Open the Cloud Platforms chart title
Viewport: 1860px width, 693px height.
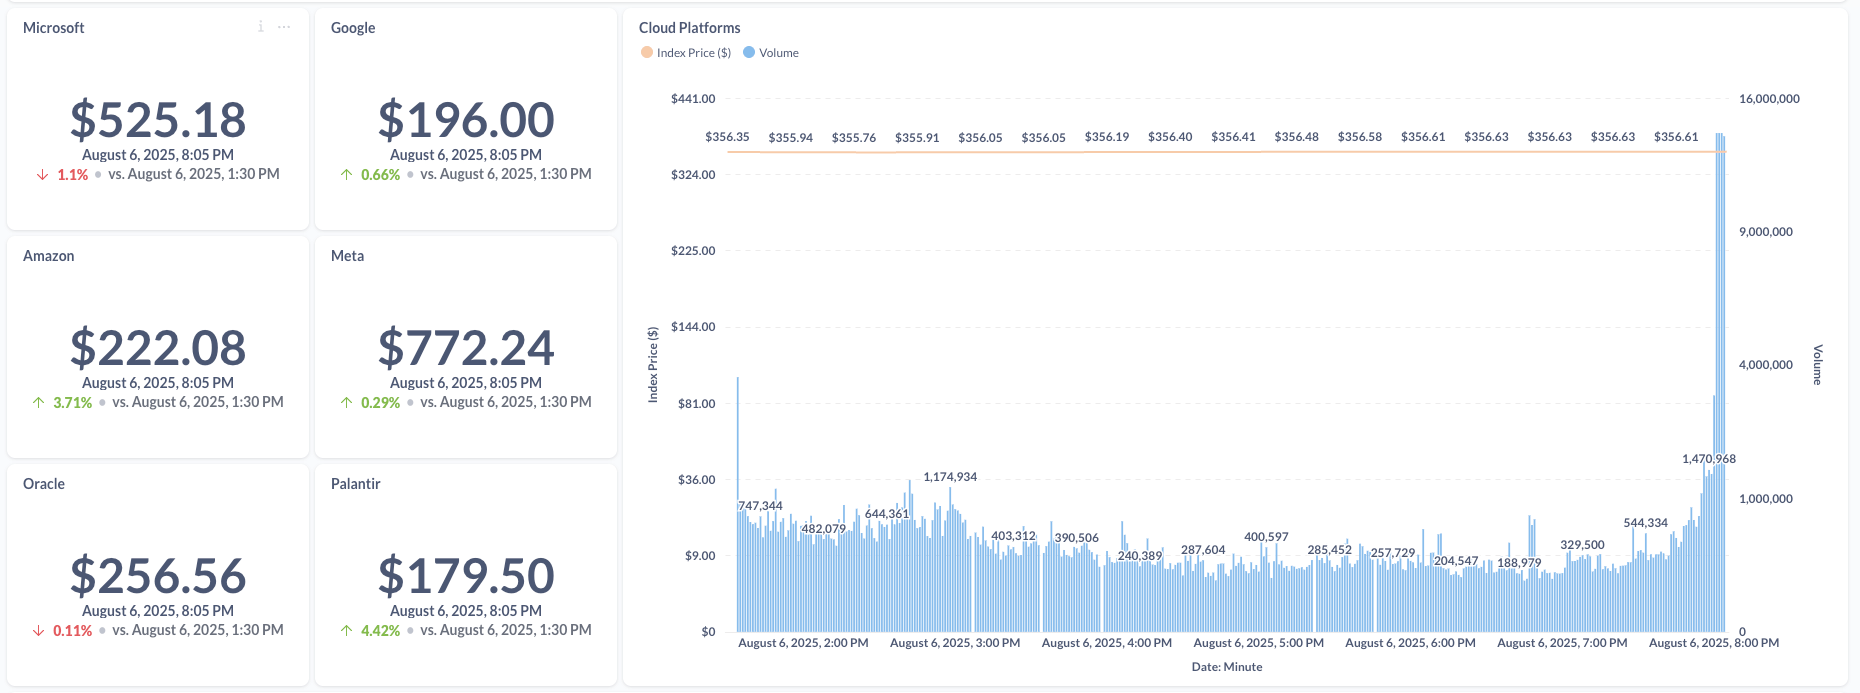(x=690, y=28)
